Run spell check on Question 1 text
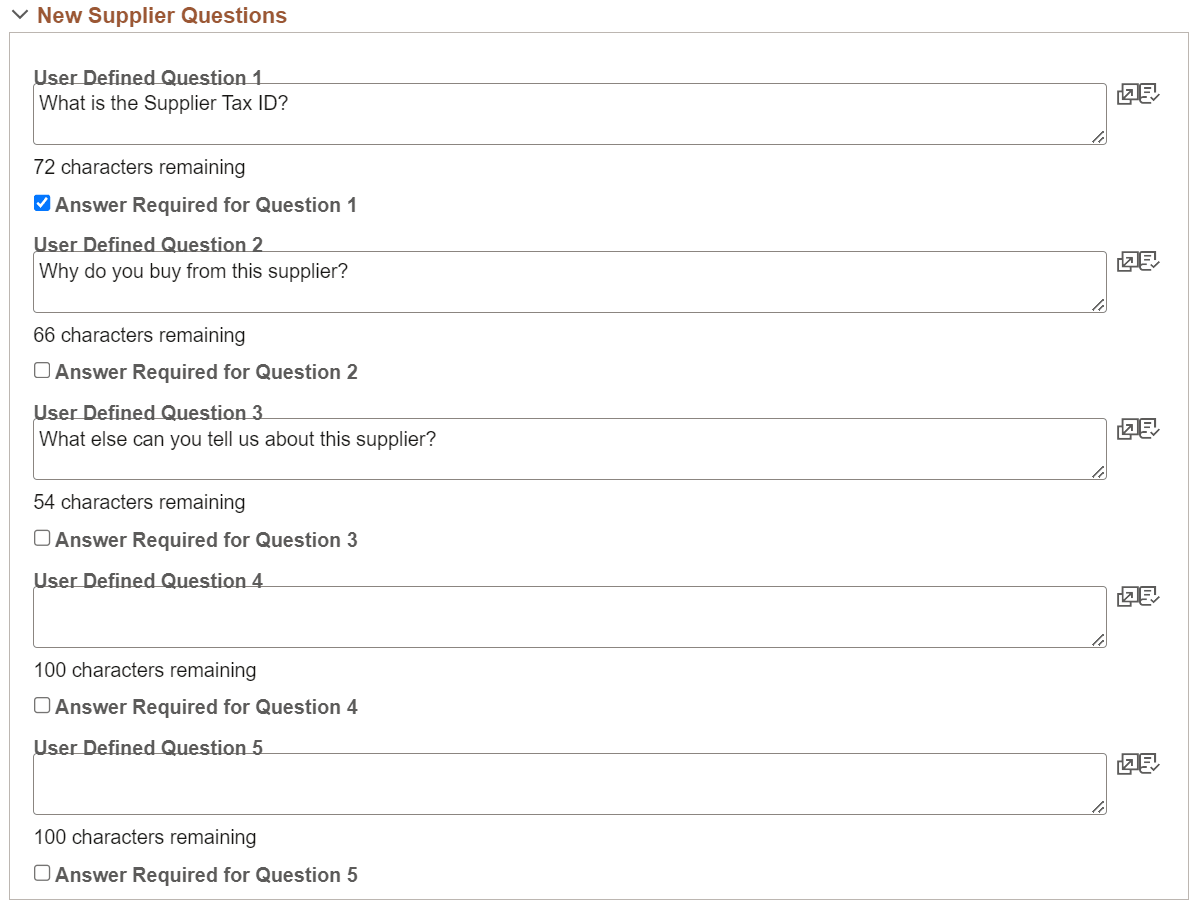The width and height of the screenshot is (1195, 906). [x=1148, y=93]
